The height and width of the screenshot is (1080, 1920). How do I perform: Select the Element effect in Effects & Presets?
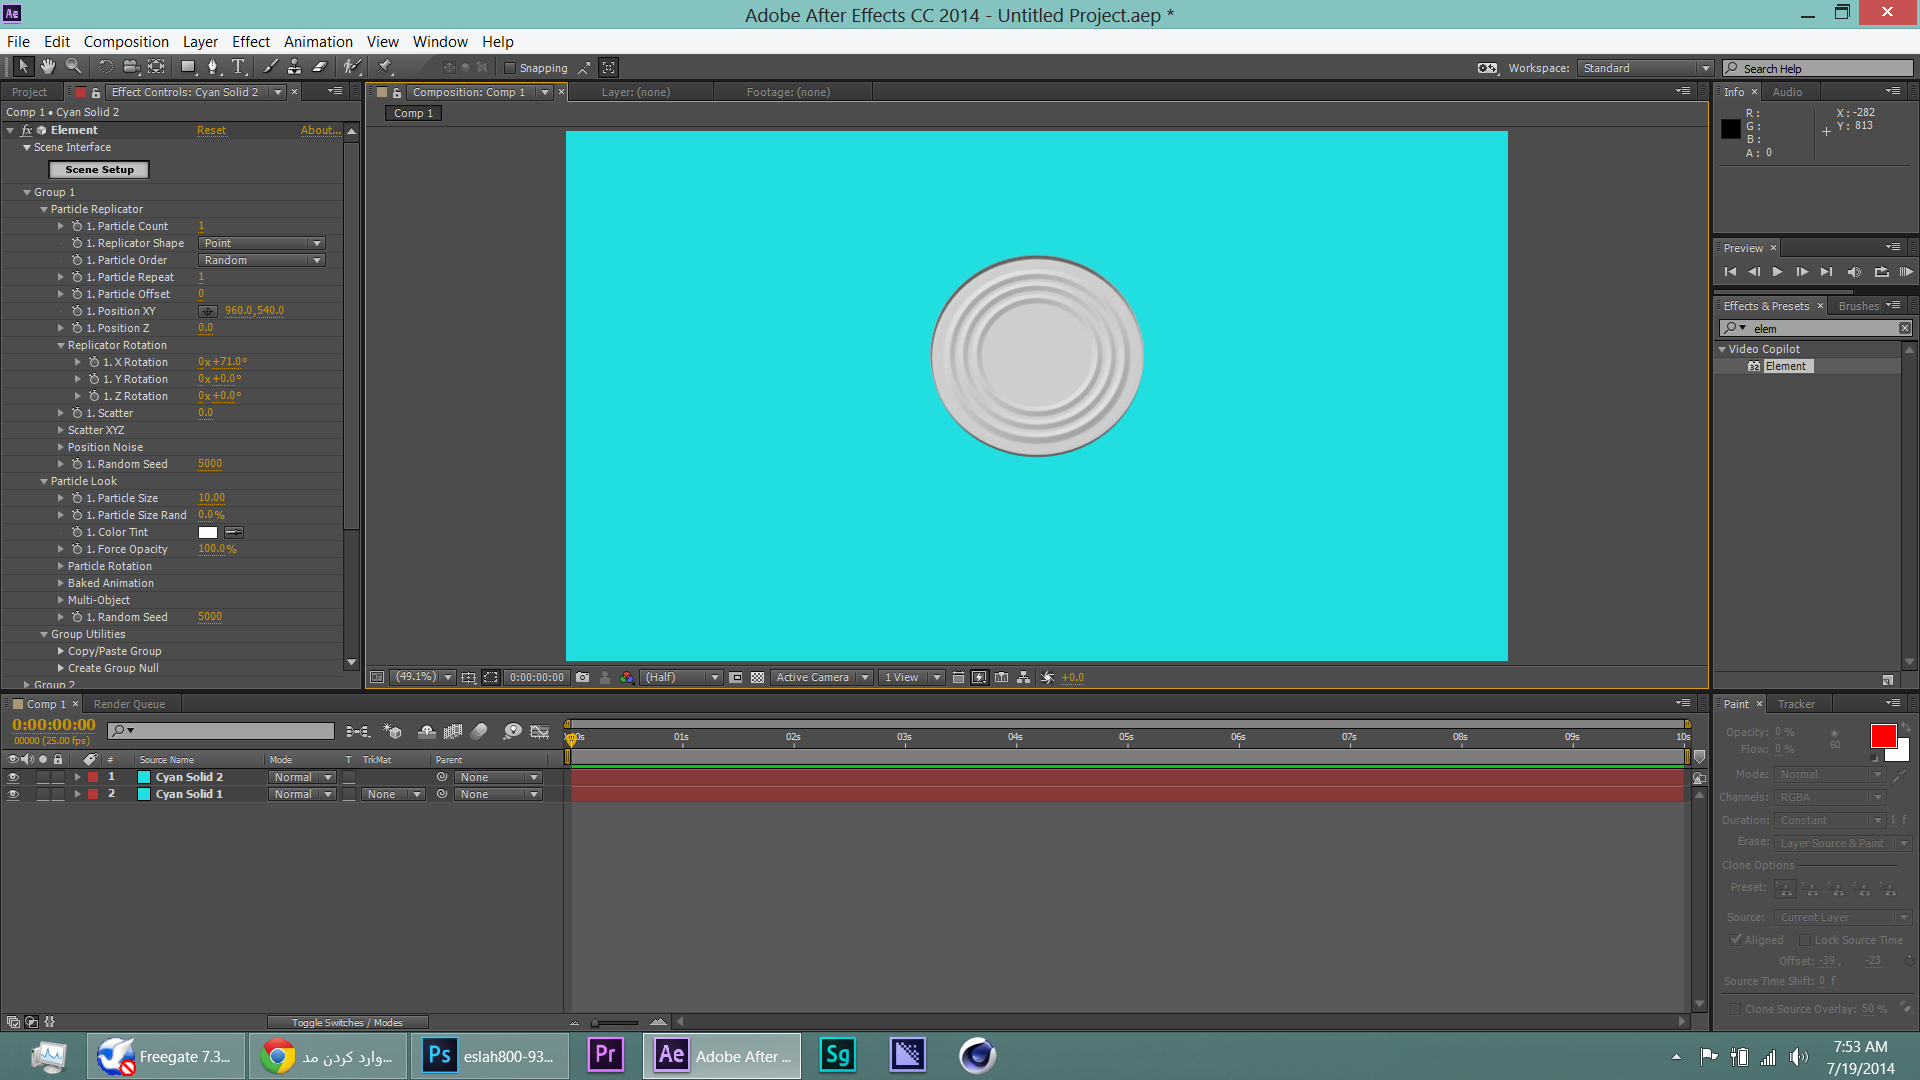1787,367
